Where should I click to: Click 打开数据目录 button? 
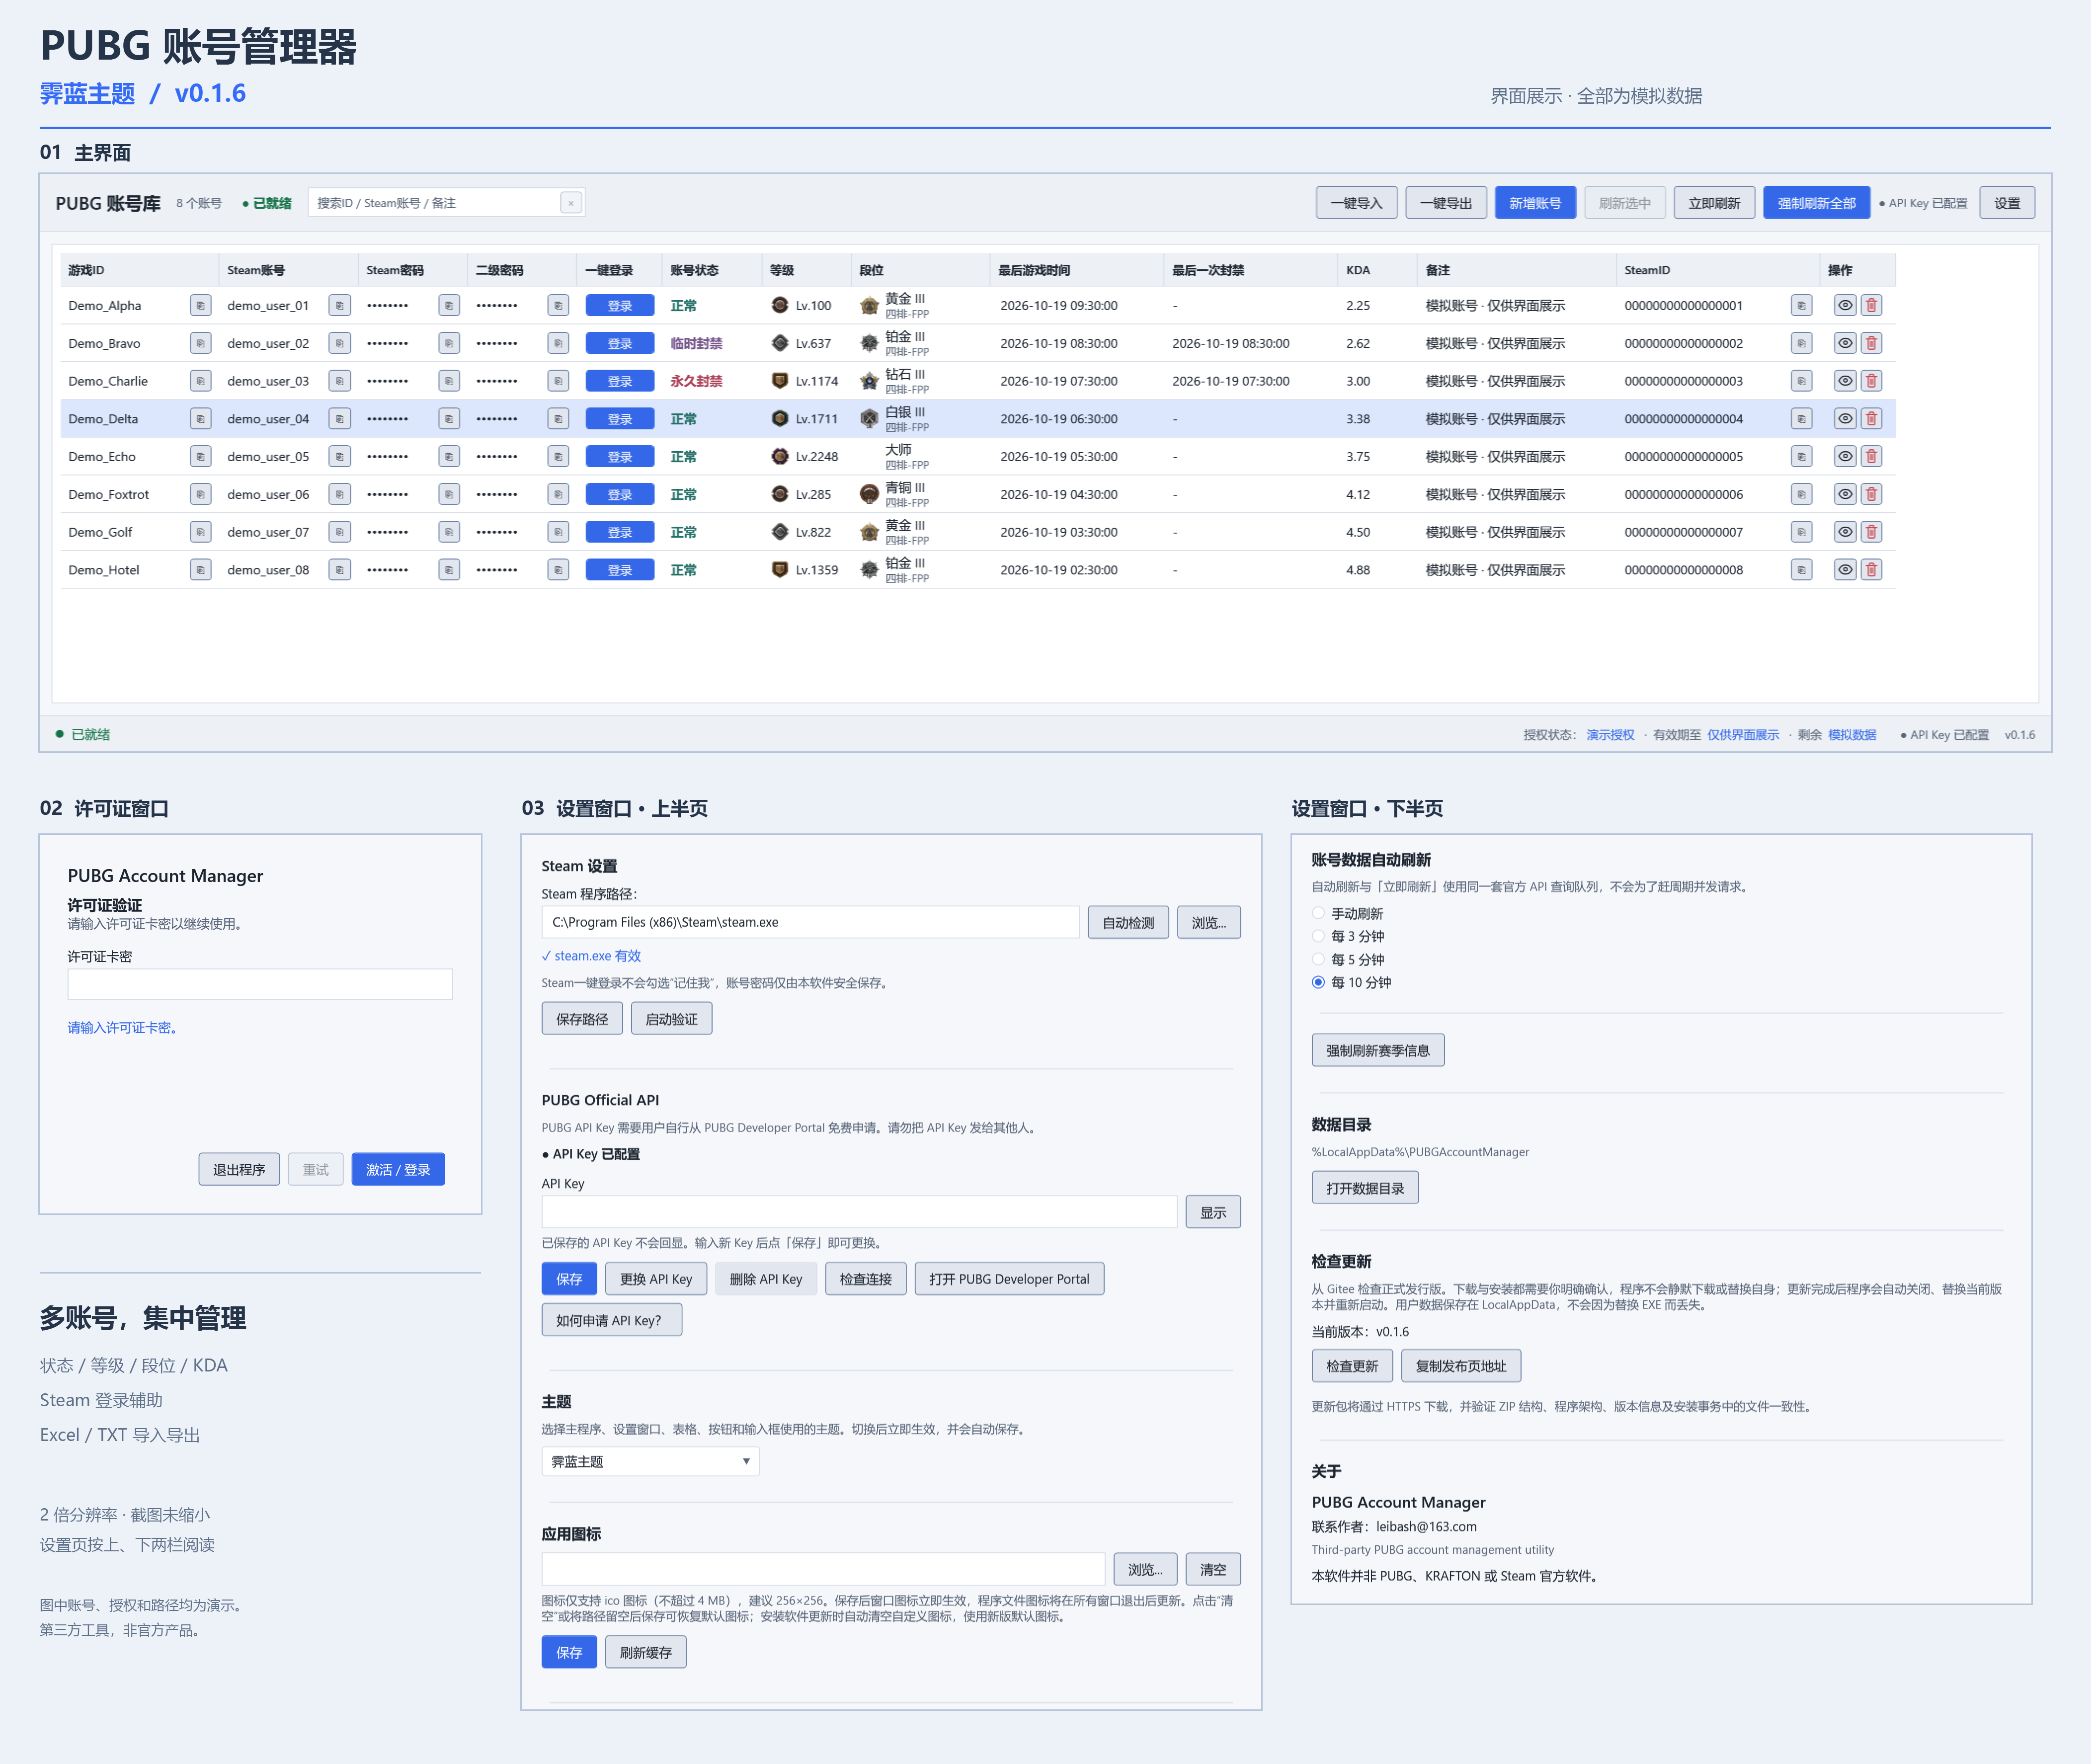click(1365, 1188)
